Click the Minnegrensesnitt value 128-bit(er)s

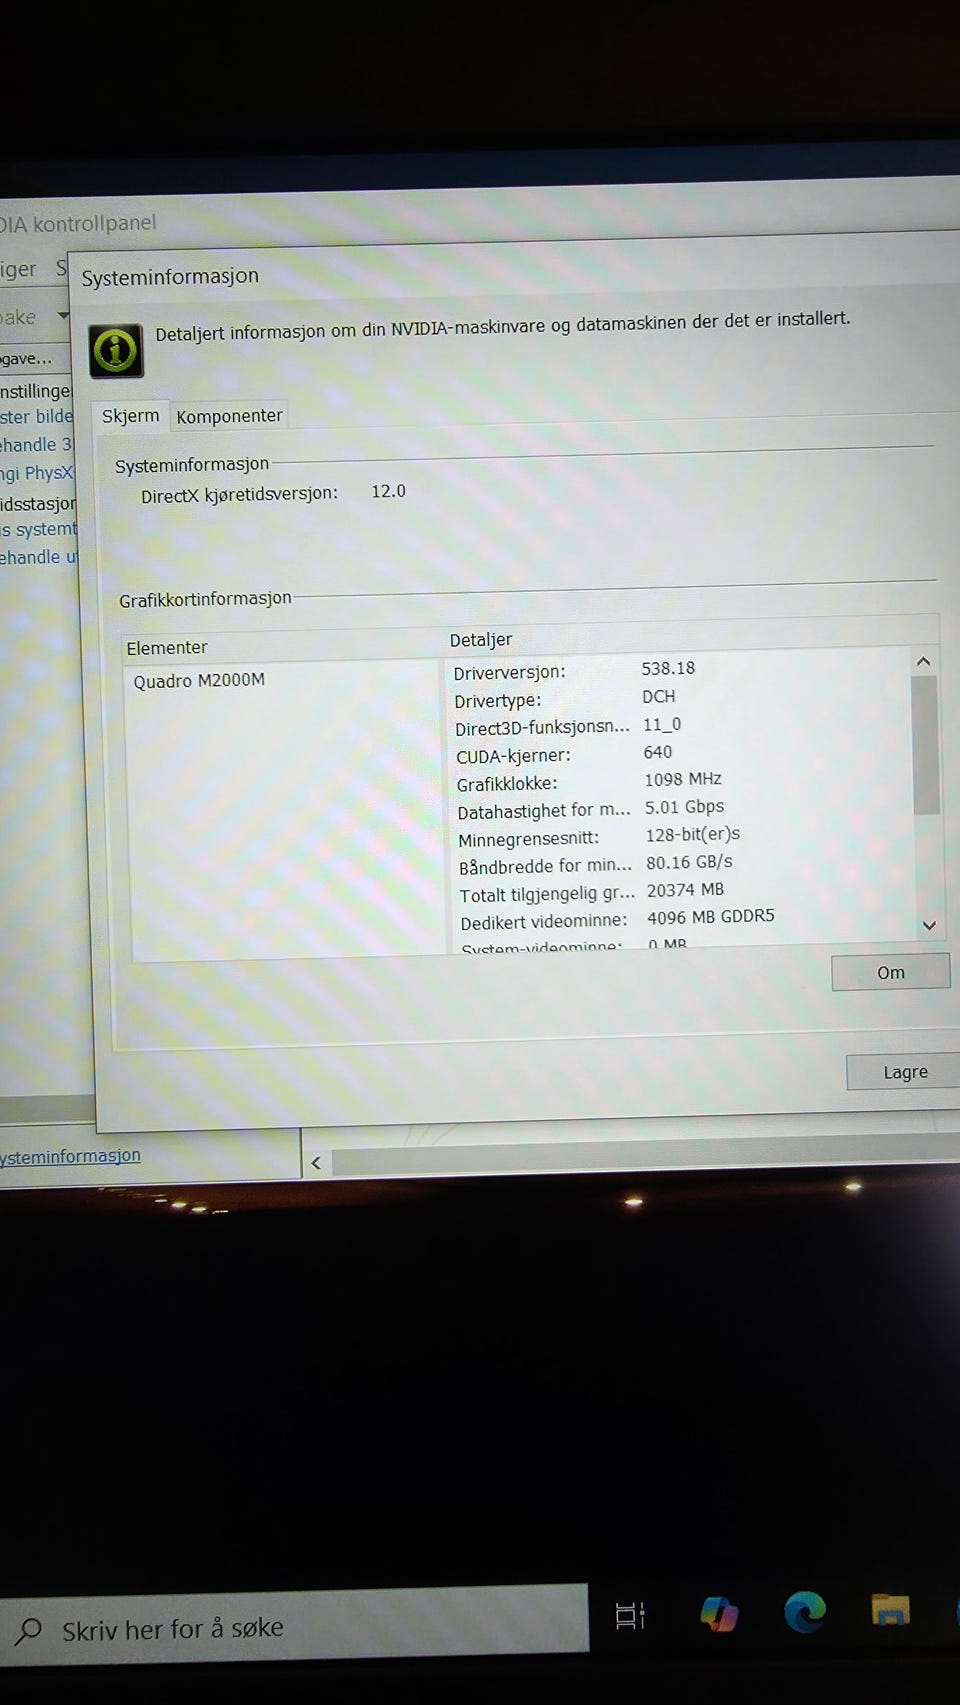pos(693,834)
